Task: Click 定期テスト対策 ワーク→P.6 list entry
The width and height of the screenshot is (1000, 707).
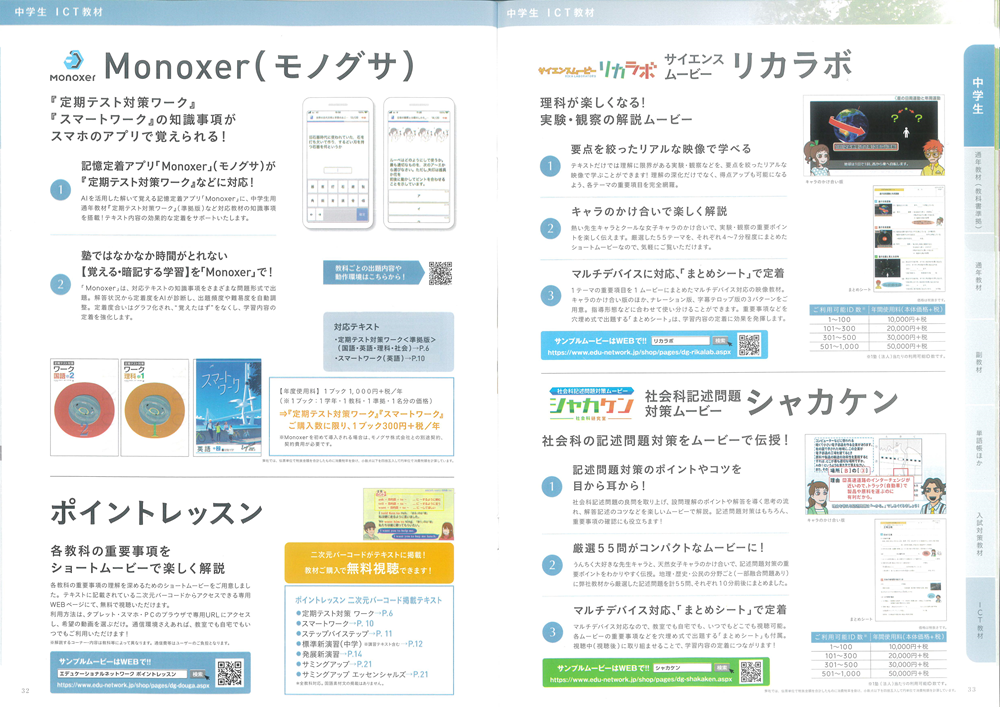Action: (344, 613)
